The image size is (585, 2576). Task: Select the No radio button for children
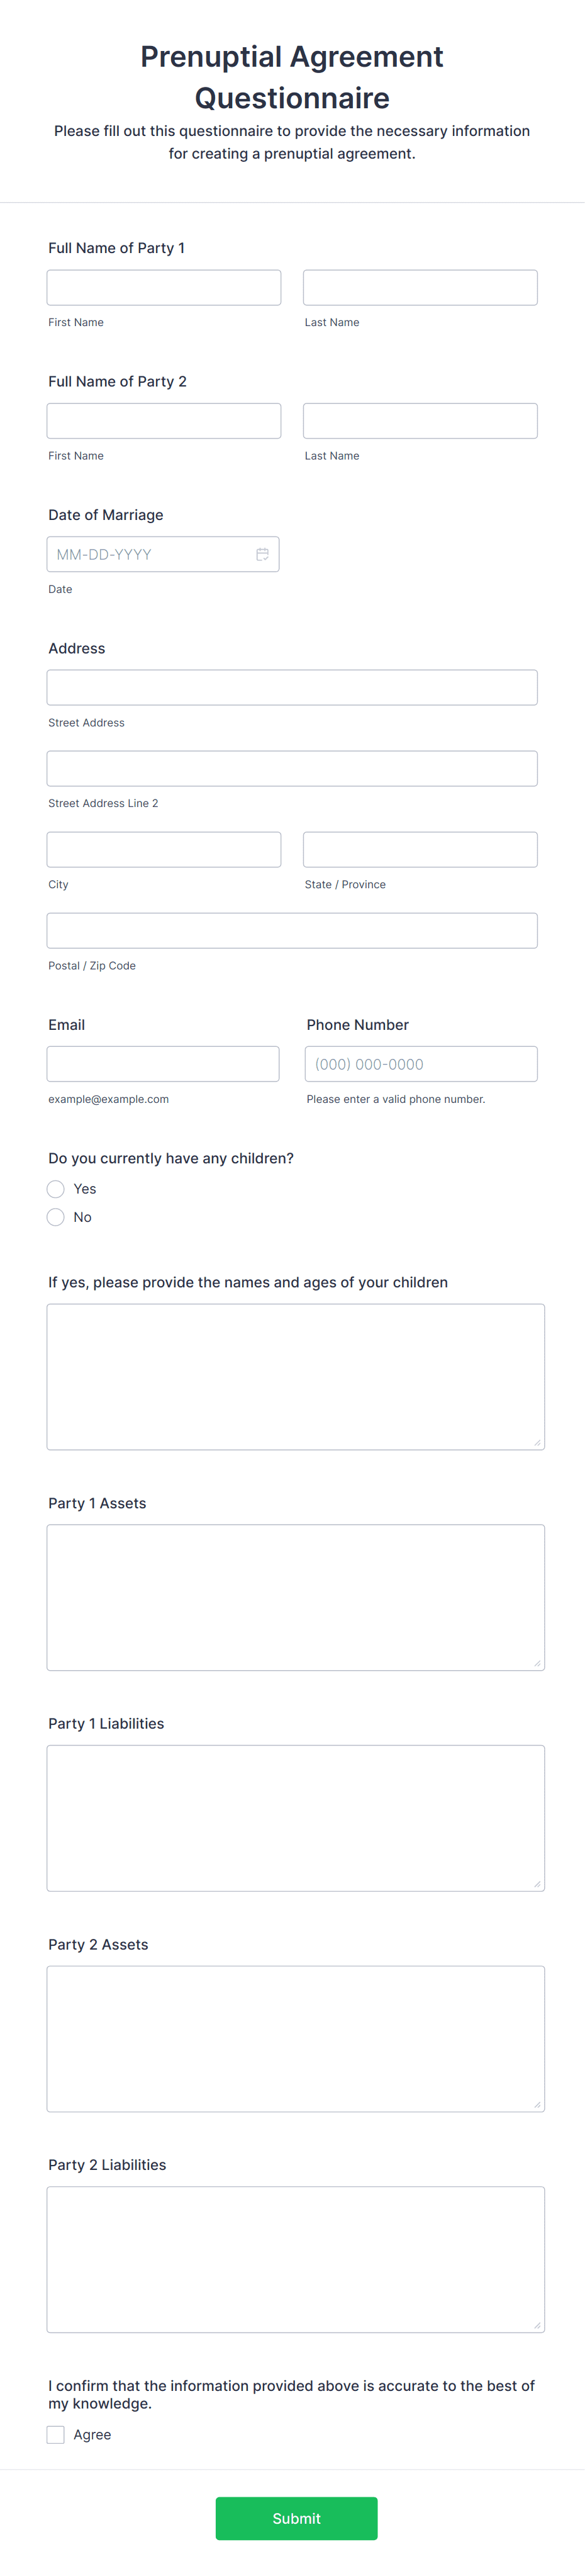56,1216
